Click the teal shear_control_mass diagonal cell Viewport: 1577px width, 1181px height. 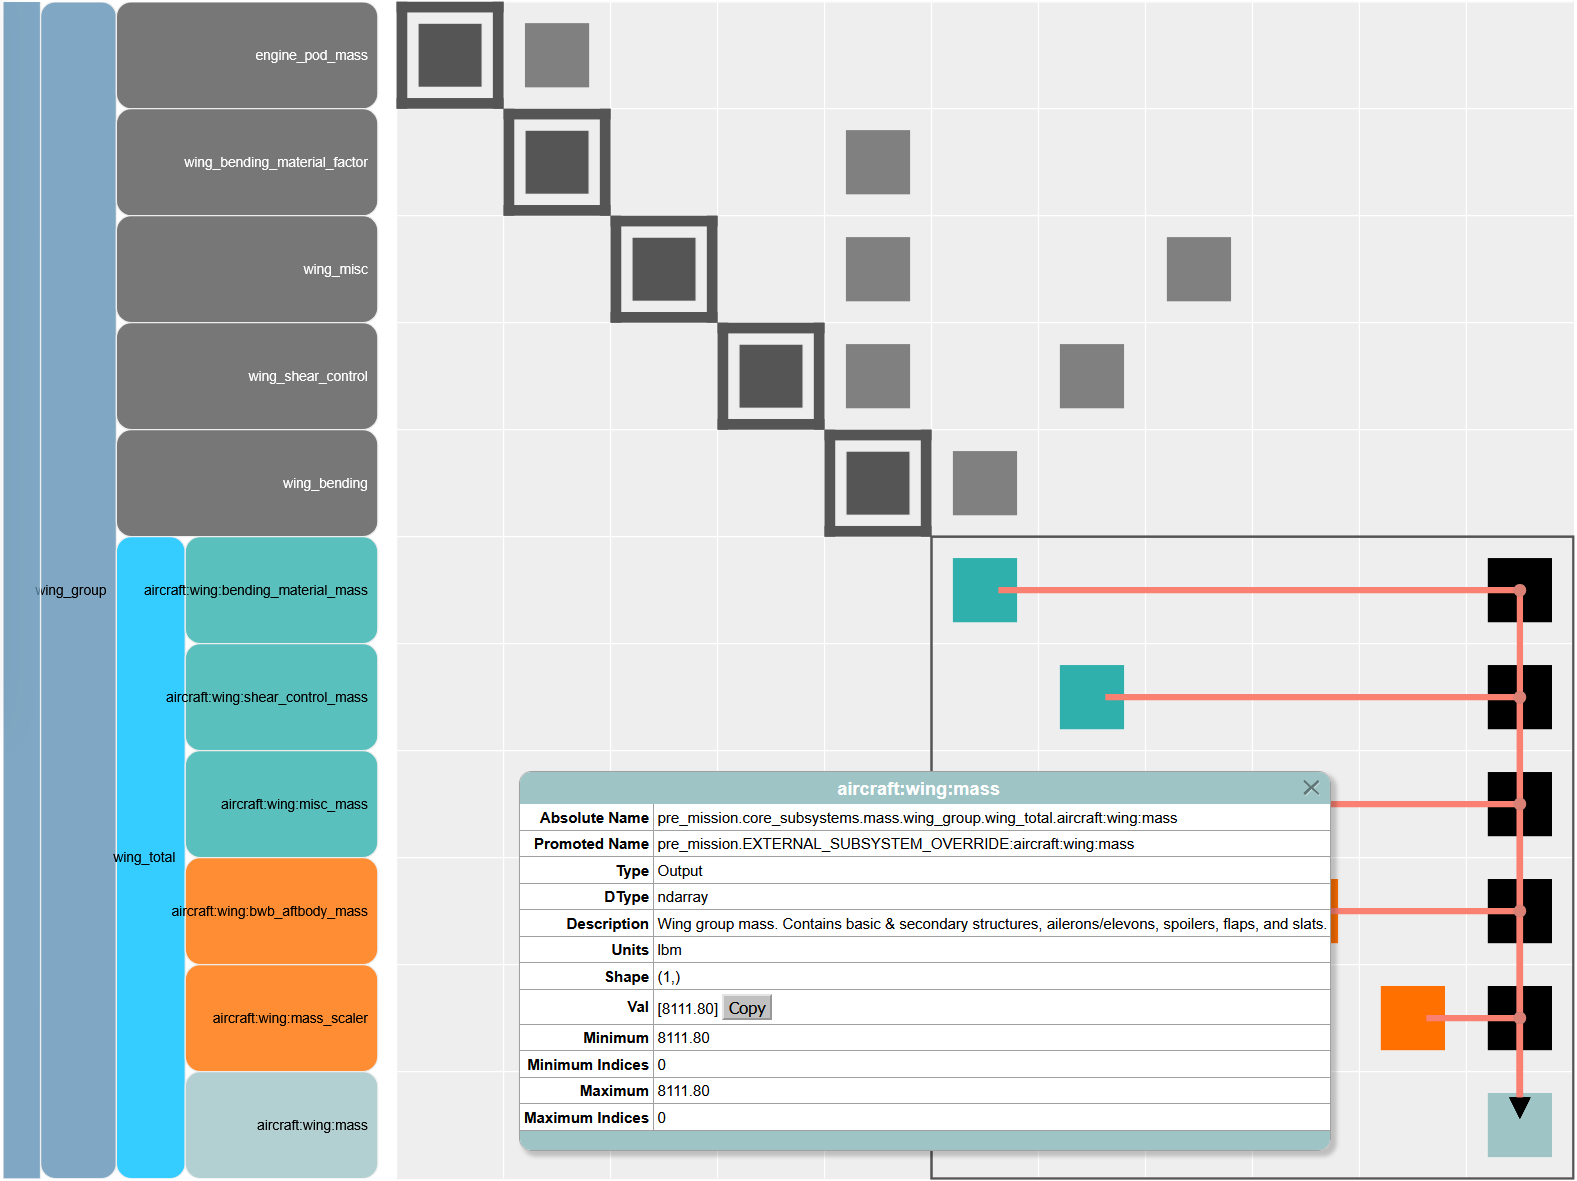(1091, 697)
